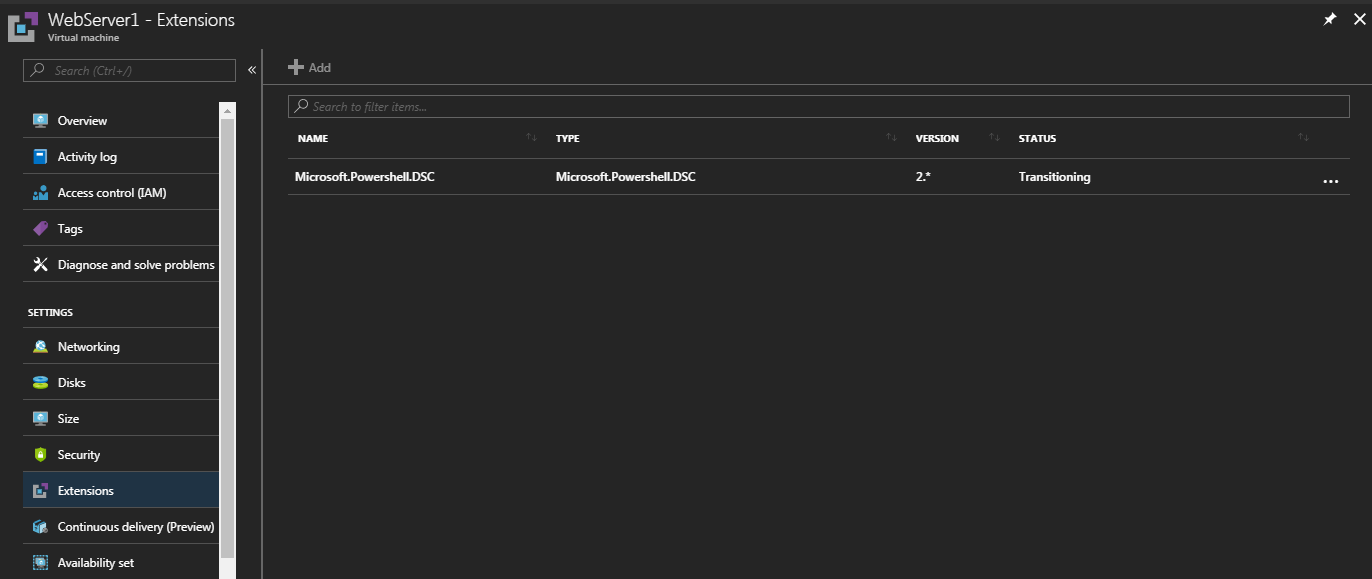Open Activity log menu item

pos(121,156)
